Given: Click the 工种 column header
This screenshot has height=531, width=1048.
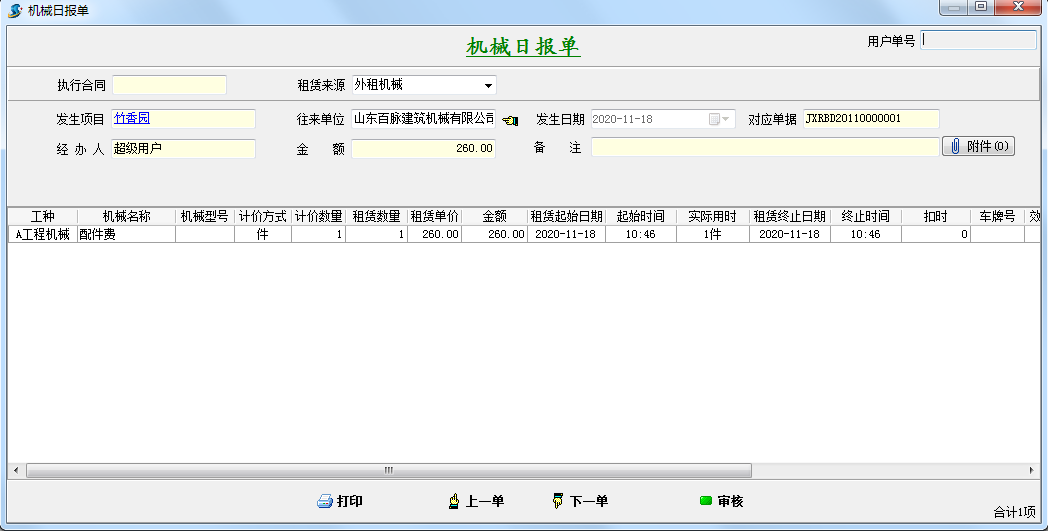Looking at the screenshot, I should 43,216.
